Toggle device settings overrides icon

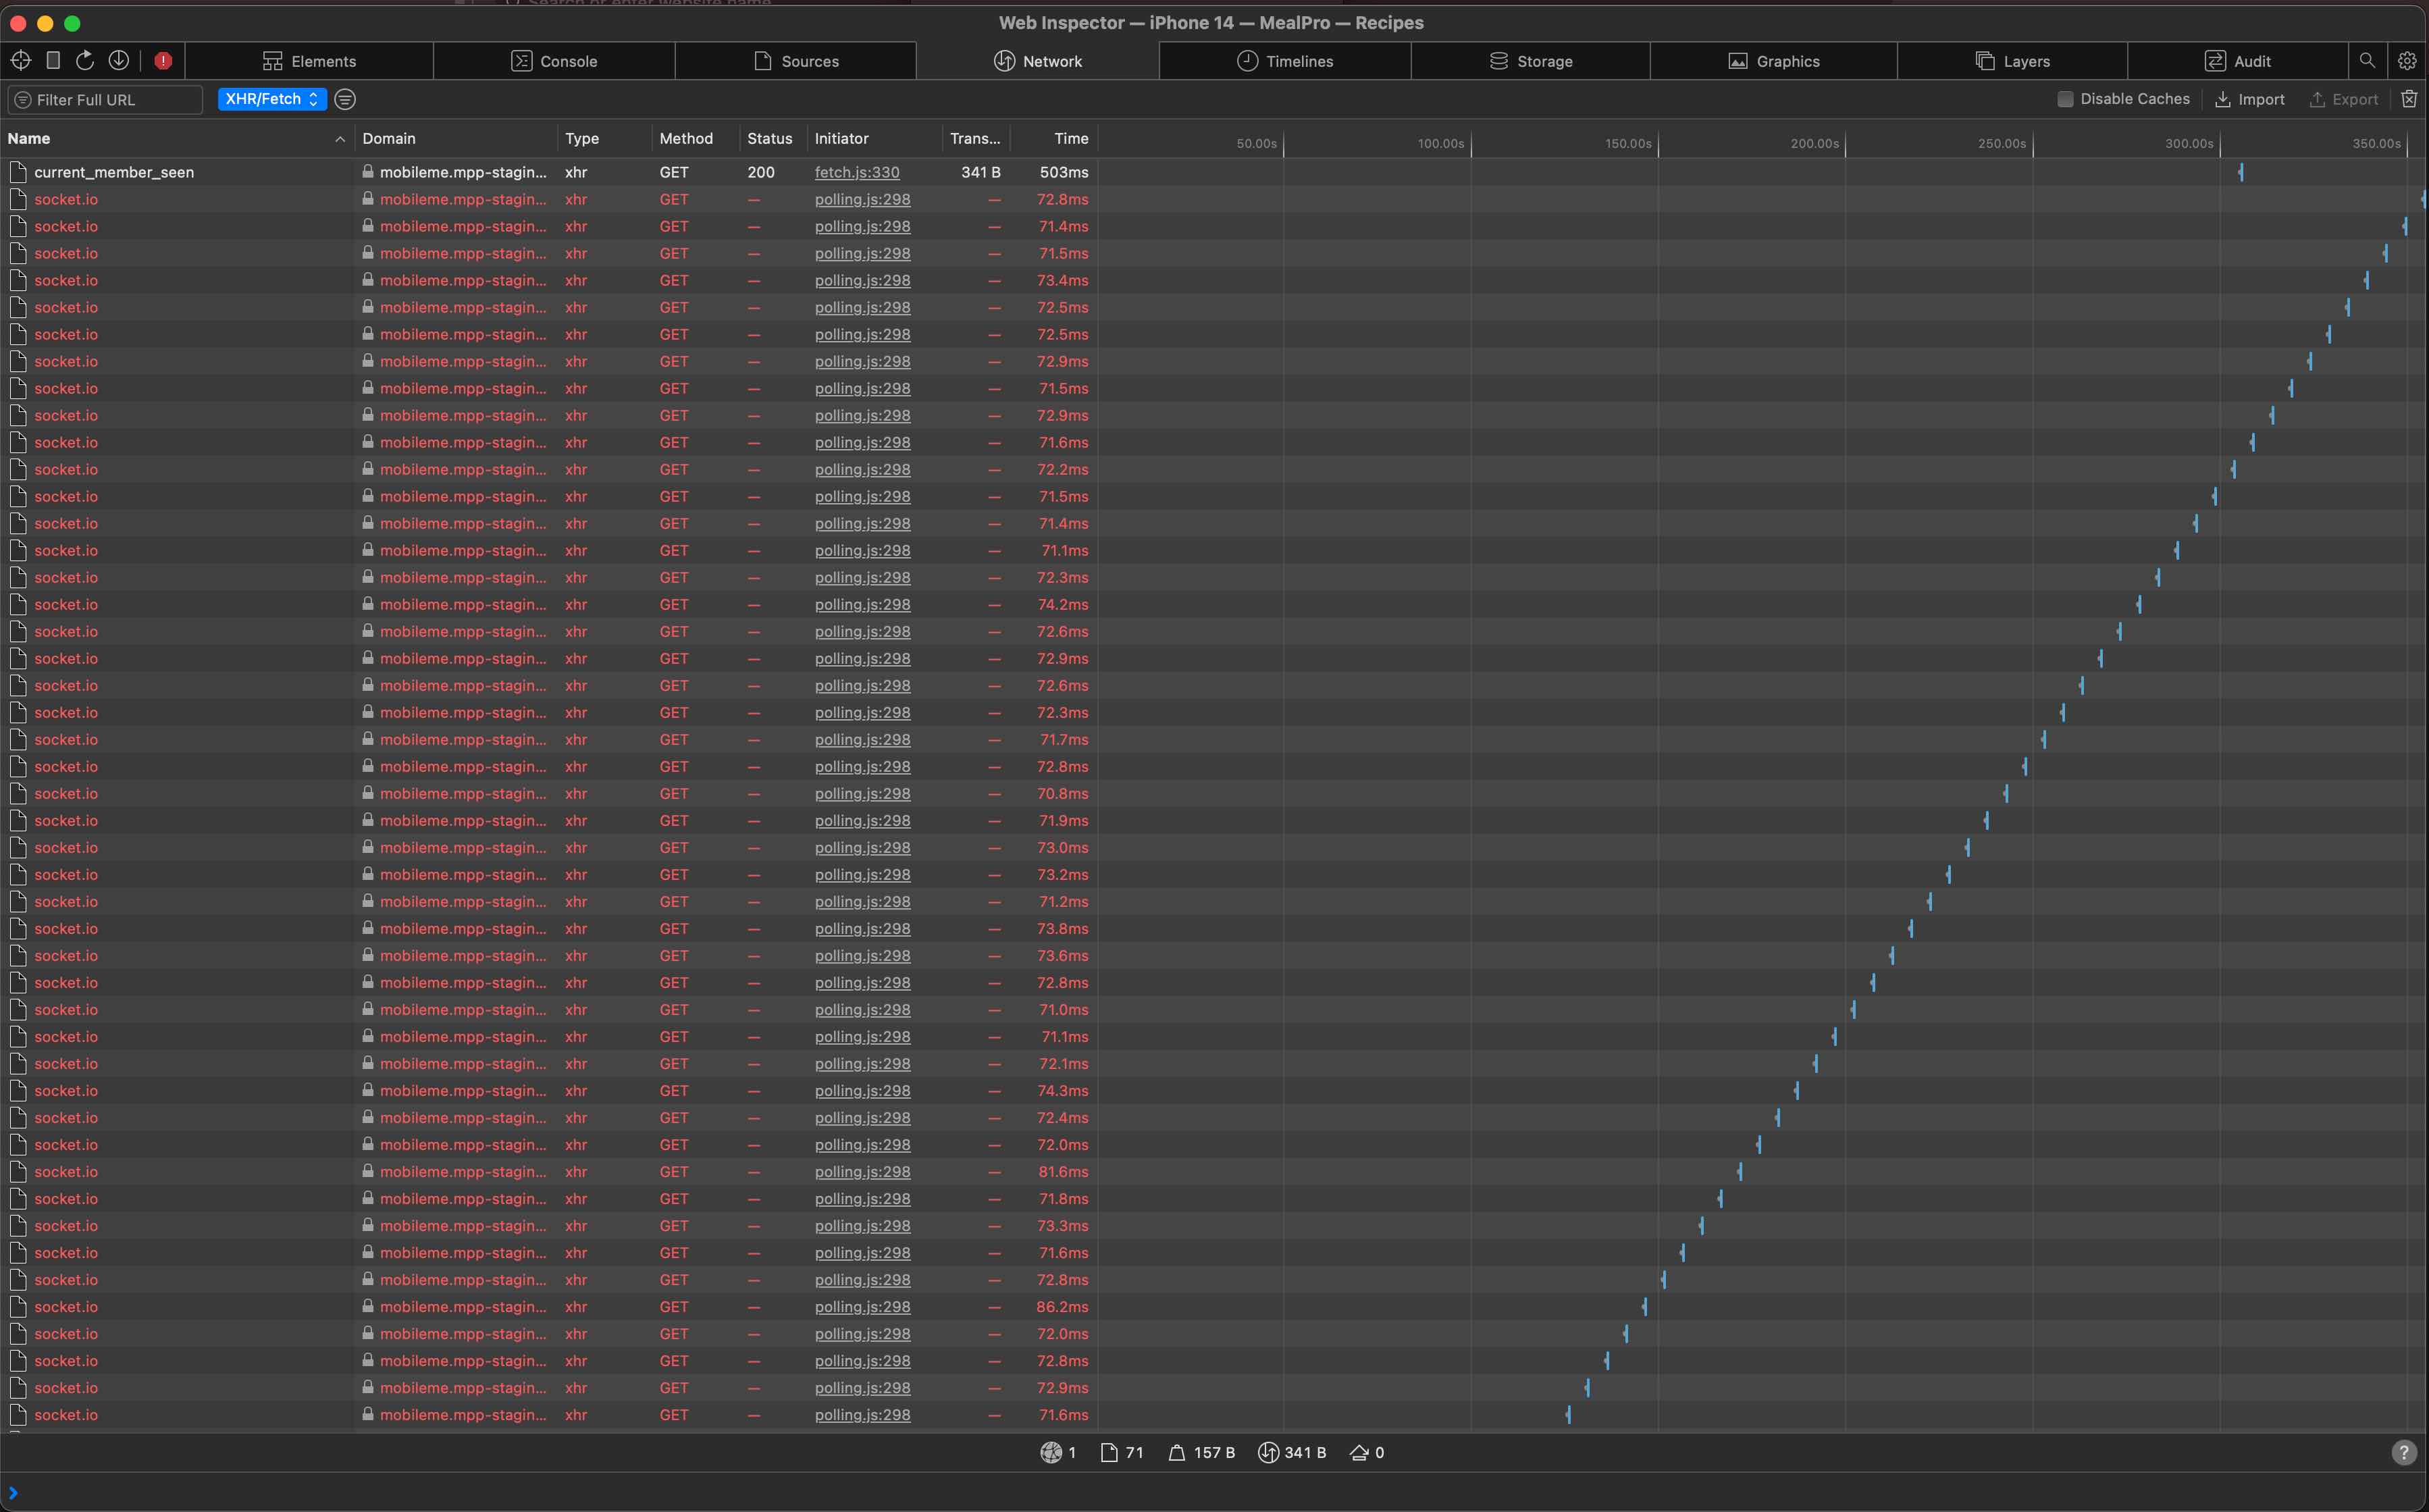pyautogui.click(x=53, y=61)
